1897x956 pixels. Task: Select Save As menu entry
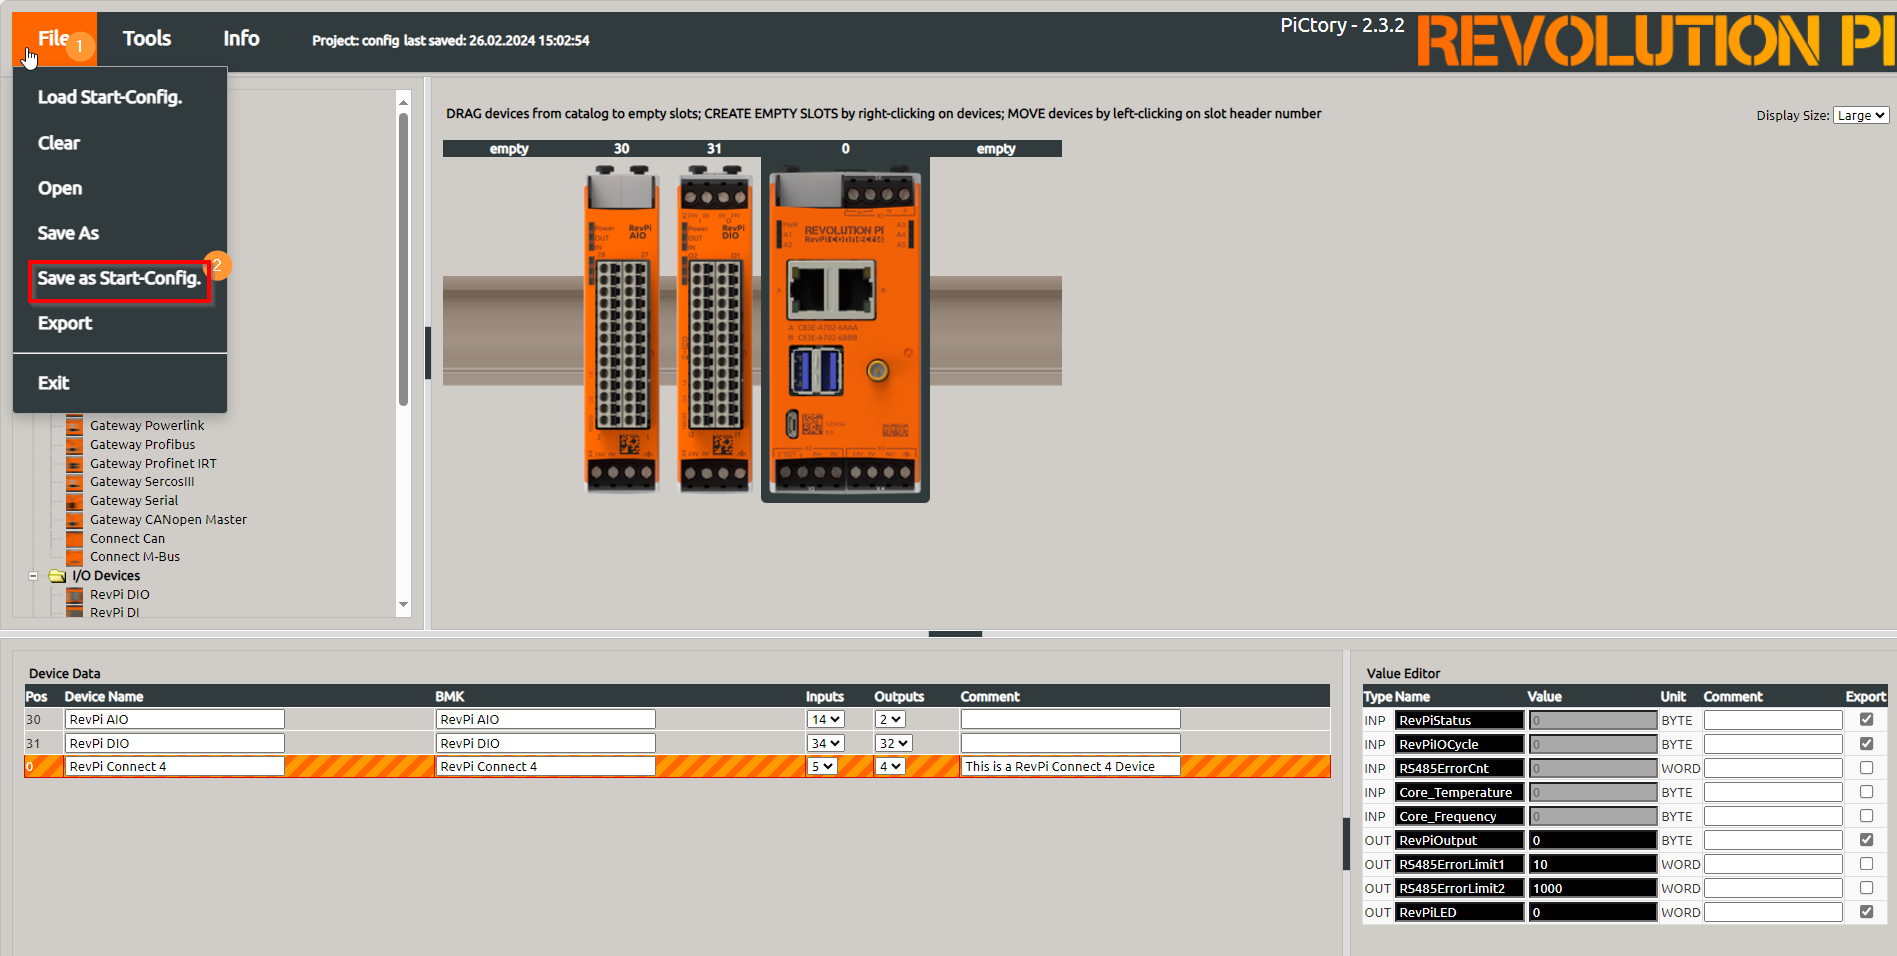[68, 233]
